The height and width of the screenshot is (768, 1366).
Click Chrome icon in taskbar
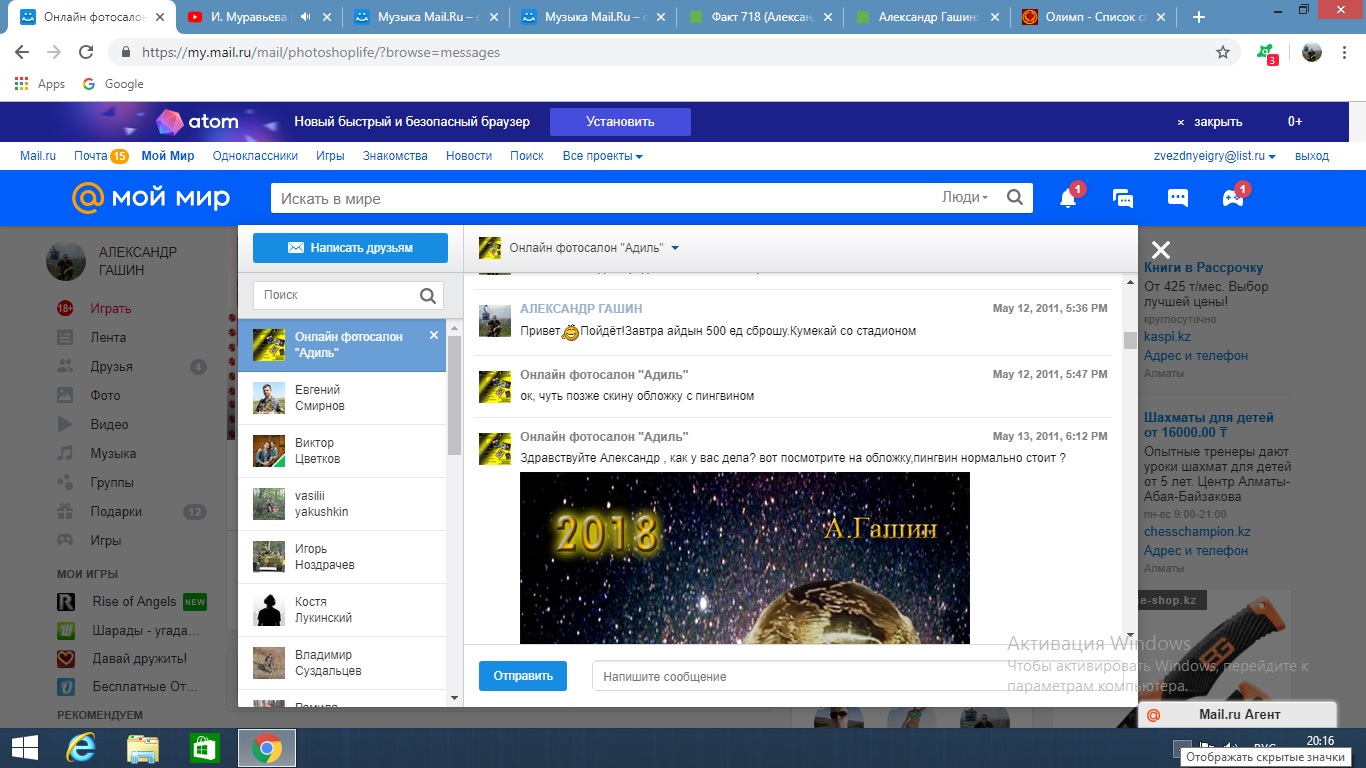tap(266, 748)
